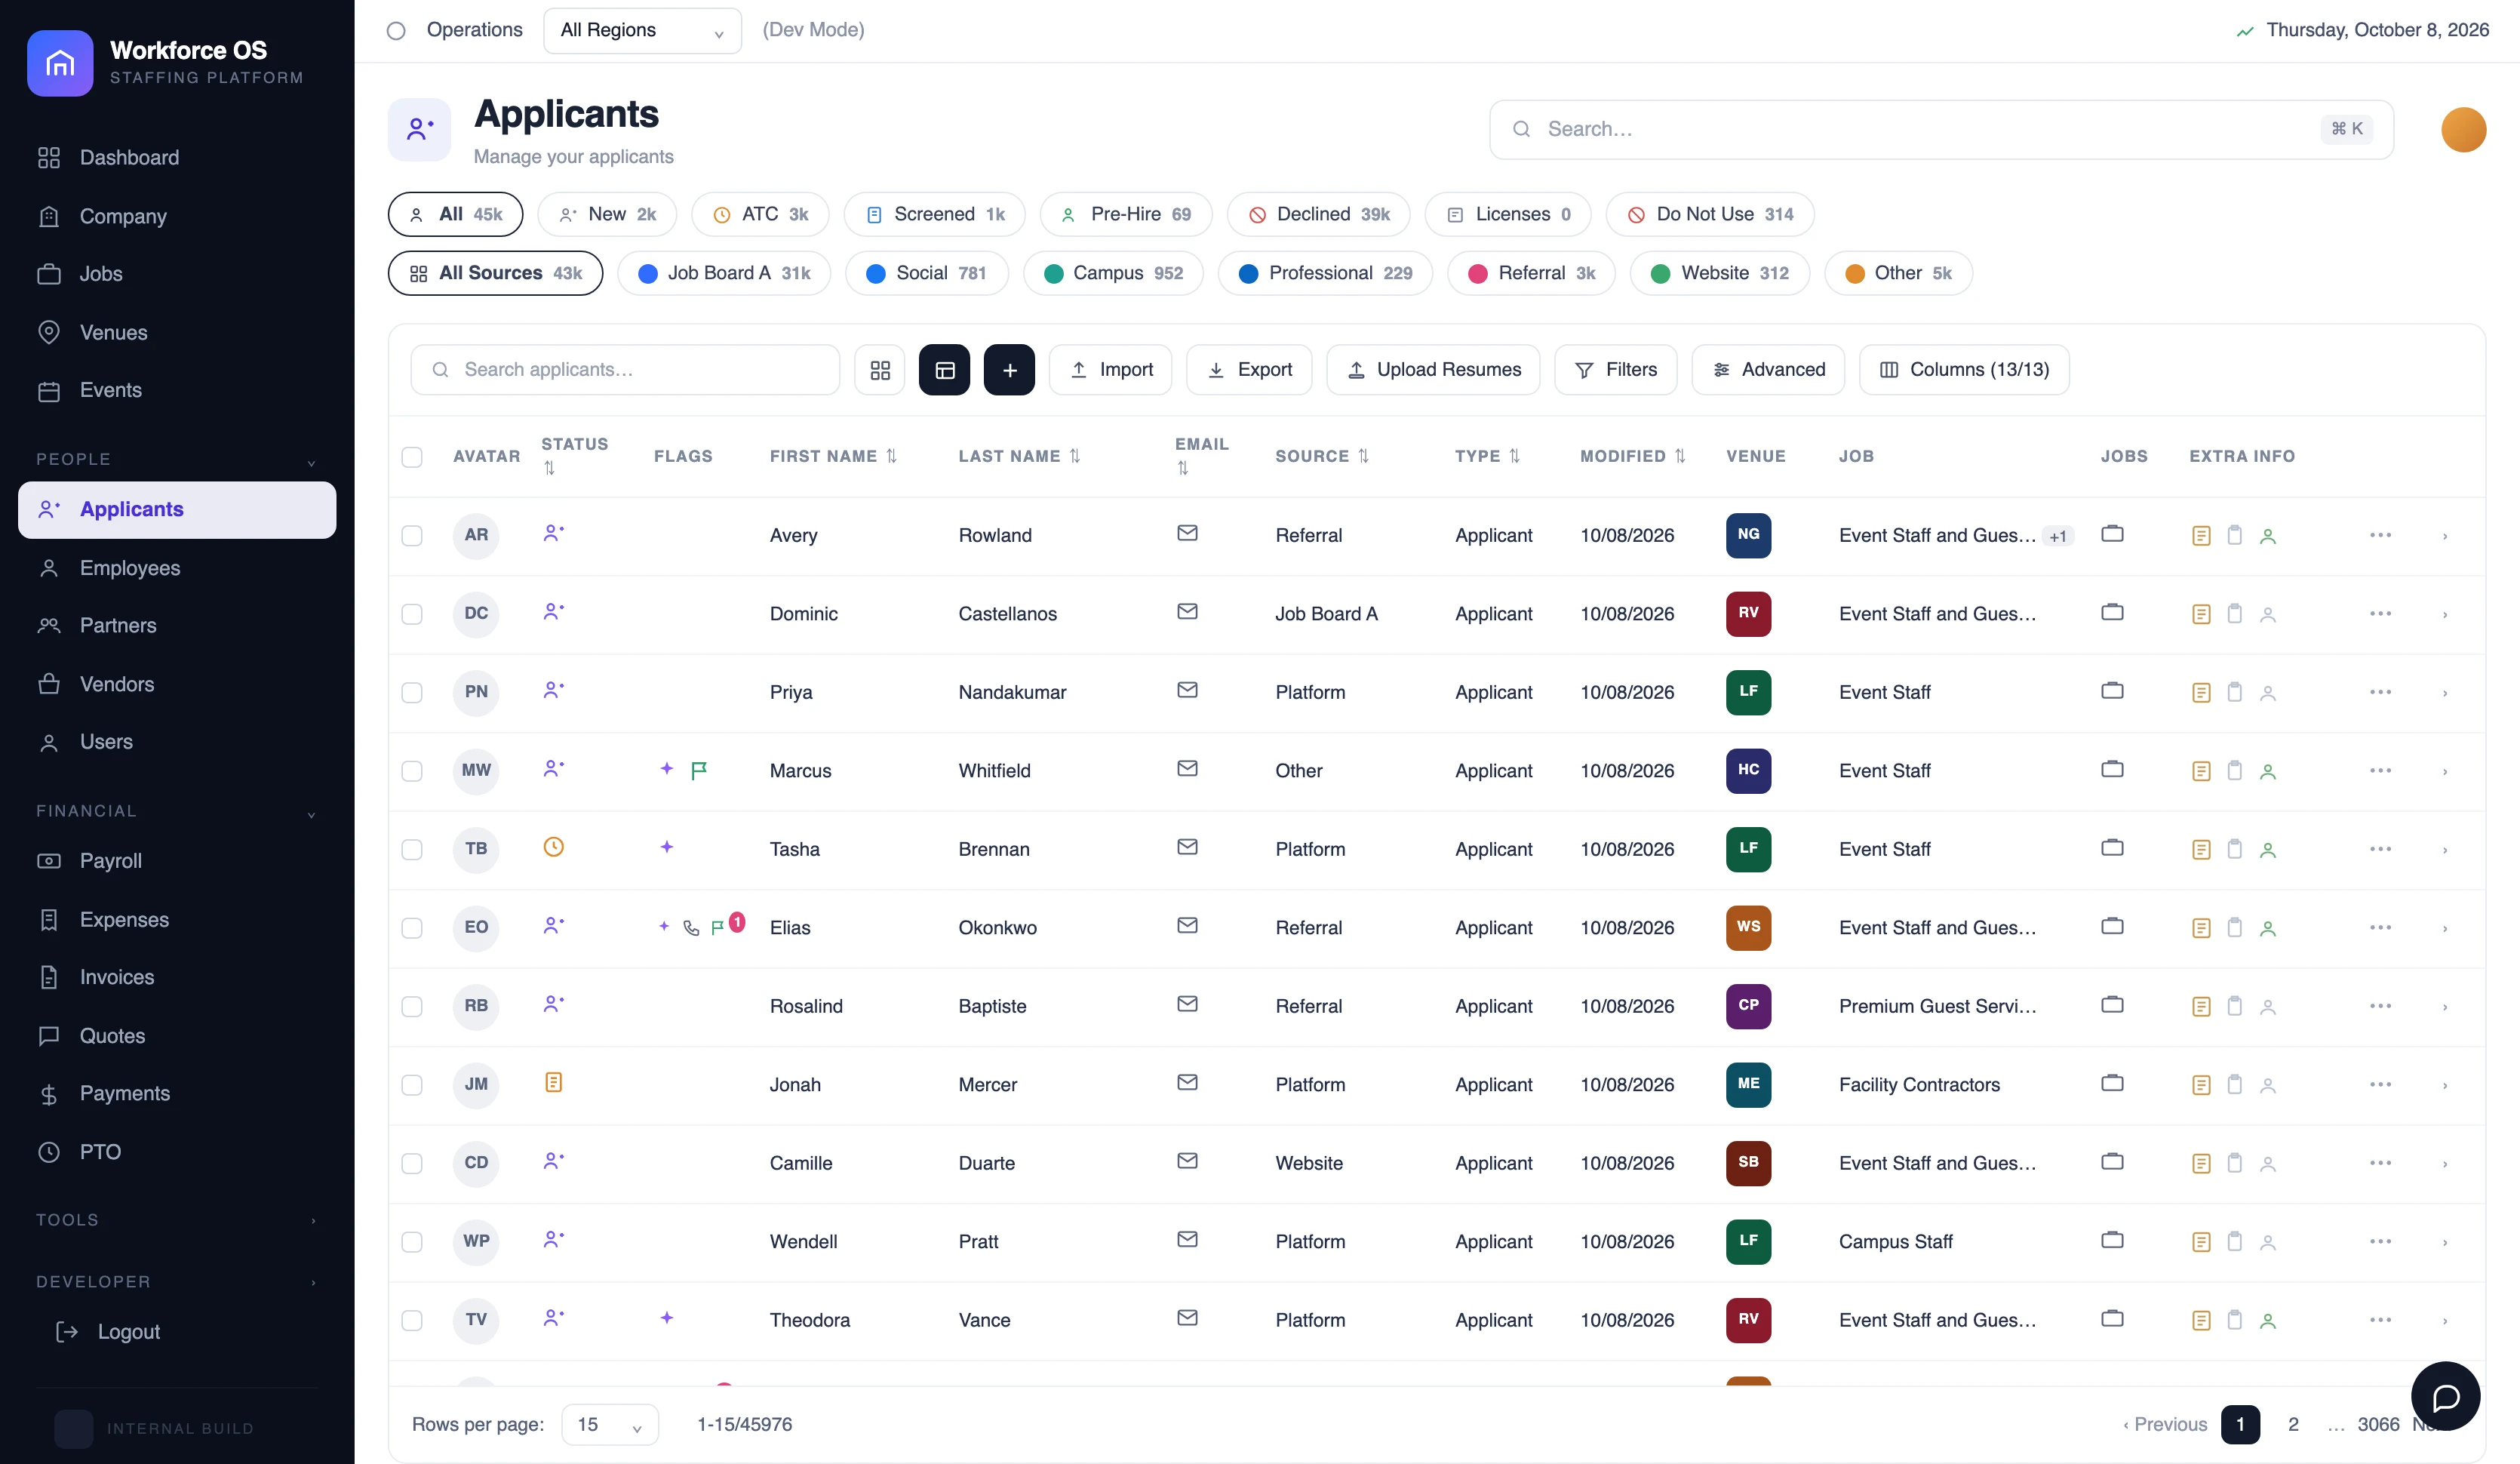2520x1464 pixels.
Task: Open the rows per page dropdown
Action: coord(610,1424)
